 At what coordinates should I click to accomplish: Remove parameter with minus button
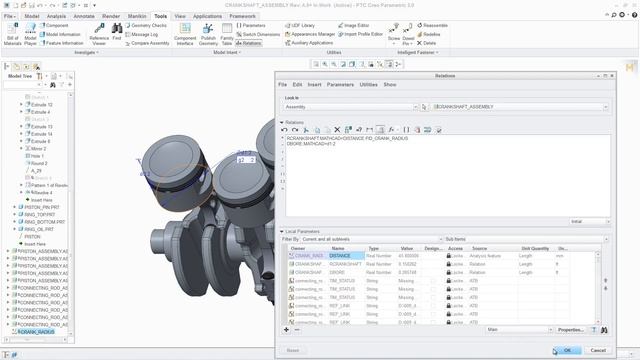(x=297, y=330)
